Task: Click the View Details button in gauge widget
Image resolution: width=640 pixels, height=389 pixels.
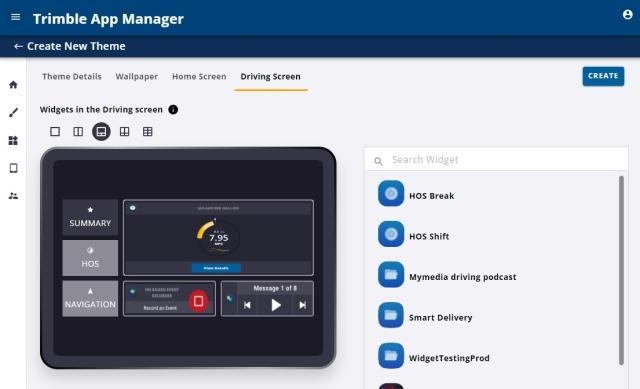Action: (x=216, y=268)
